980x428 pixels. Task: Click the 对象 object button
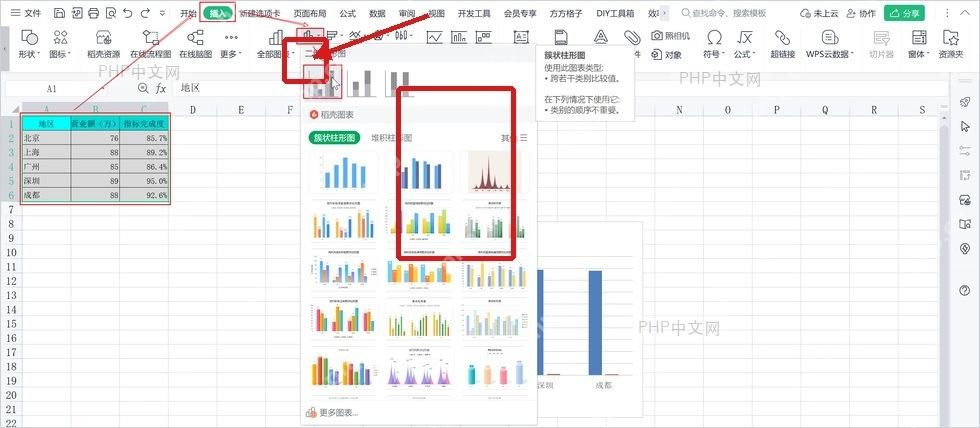coord(666,54)
